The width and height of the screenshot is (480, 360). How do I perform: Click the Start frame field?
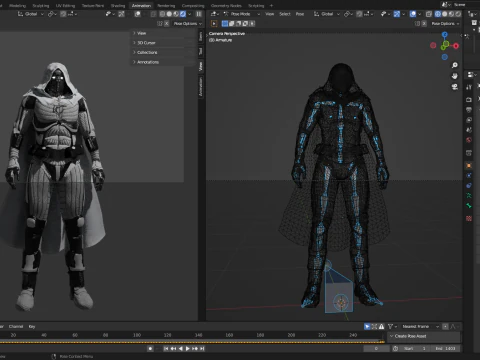tap(415, 349)
